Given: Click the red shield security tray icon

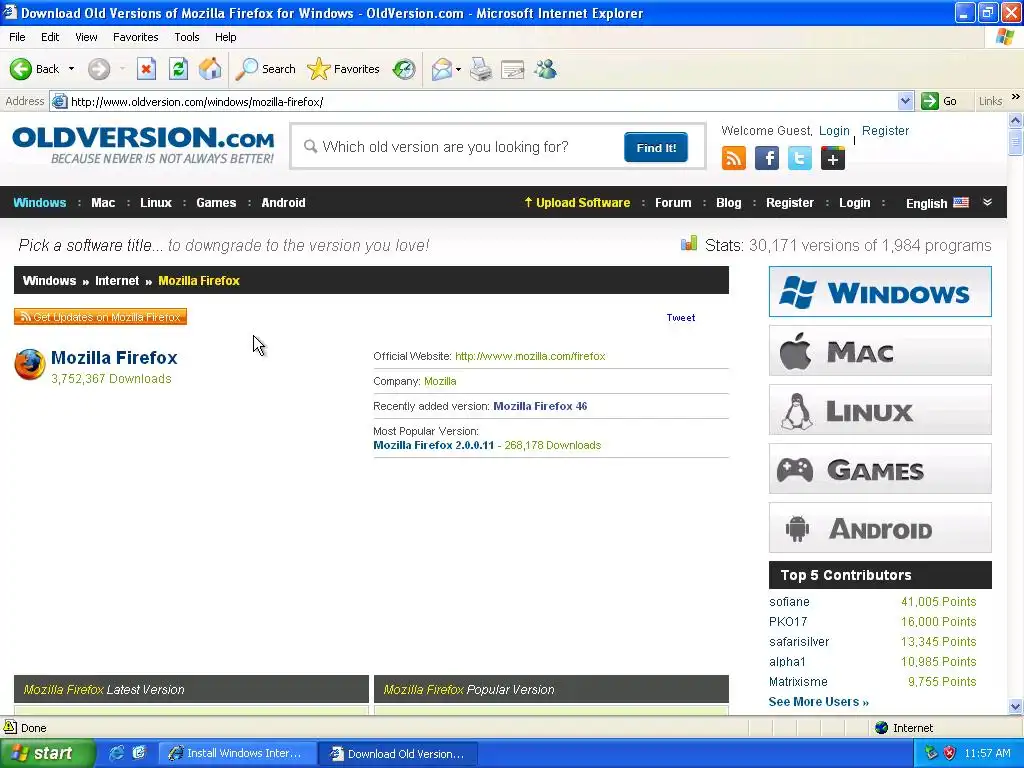Looking at the screenshot, I should pos(949,753).
